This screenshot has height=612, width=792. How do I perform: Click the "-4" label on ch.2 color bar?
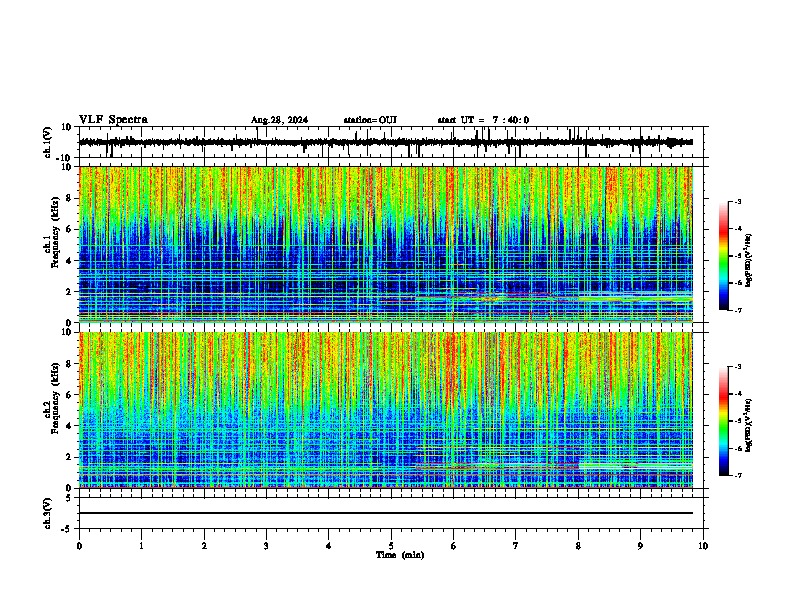(738, 394)
